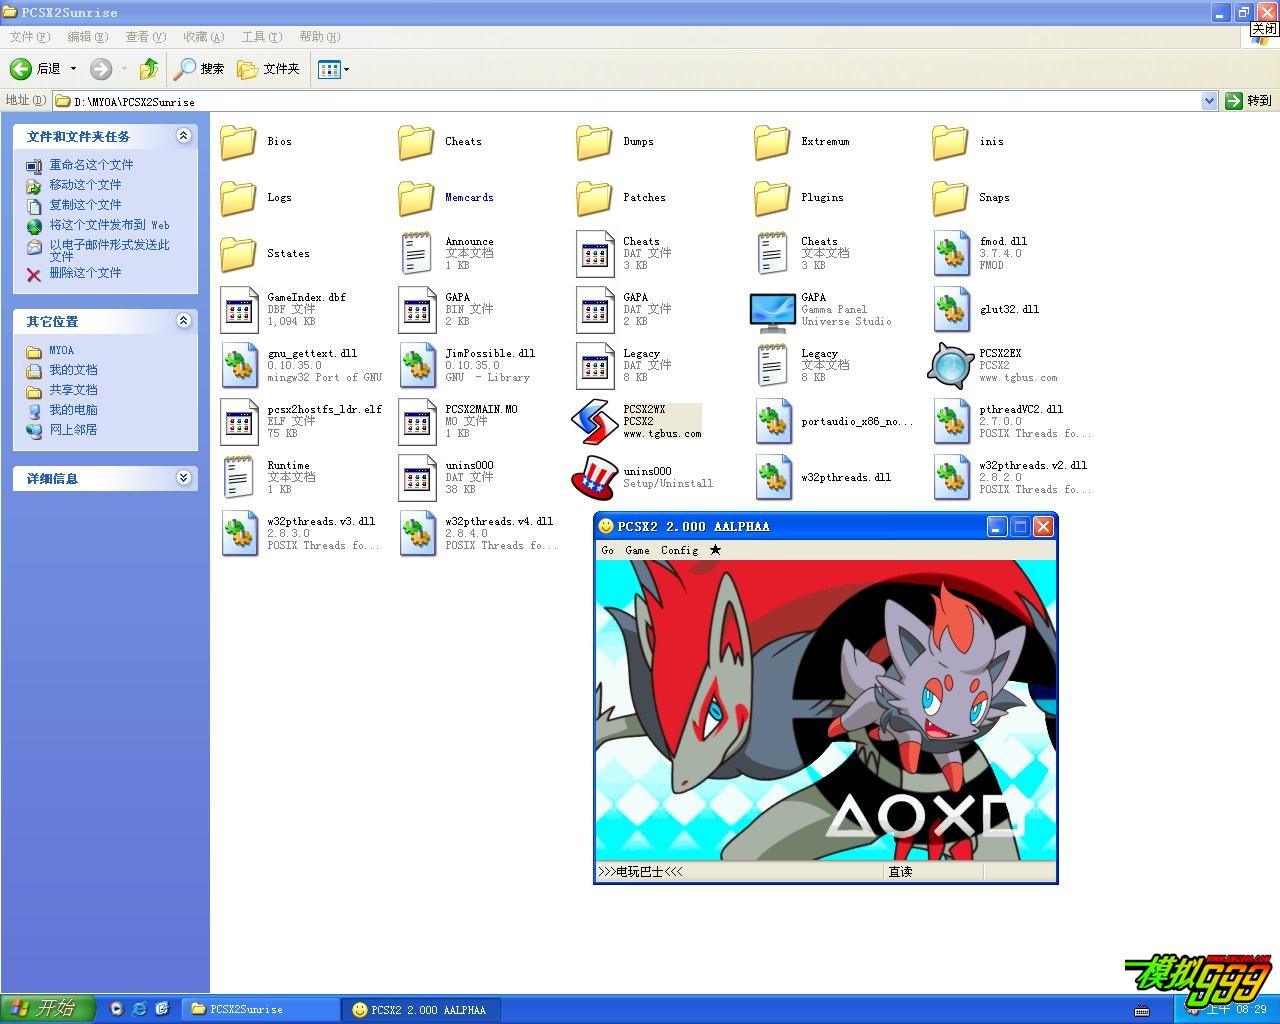Click the copy this file link

[85, 205]
